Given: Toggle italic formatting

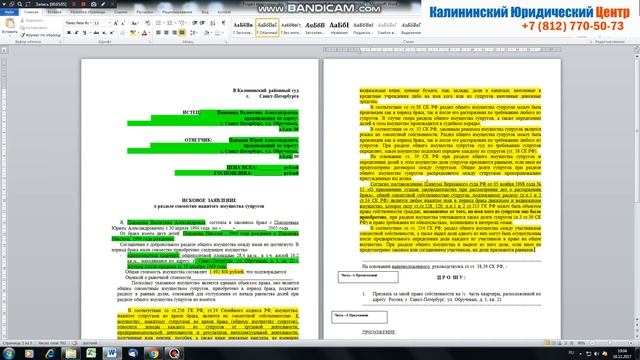Looking at the screenshot, I should point(76,33).
